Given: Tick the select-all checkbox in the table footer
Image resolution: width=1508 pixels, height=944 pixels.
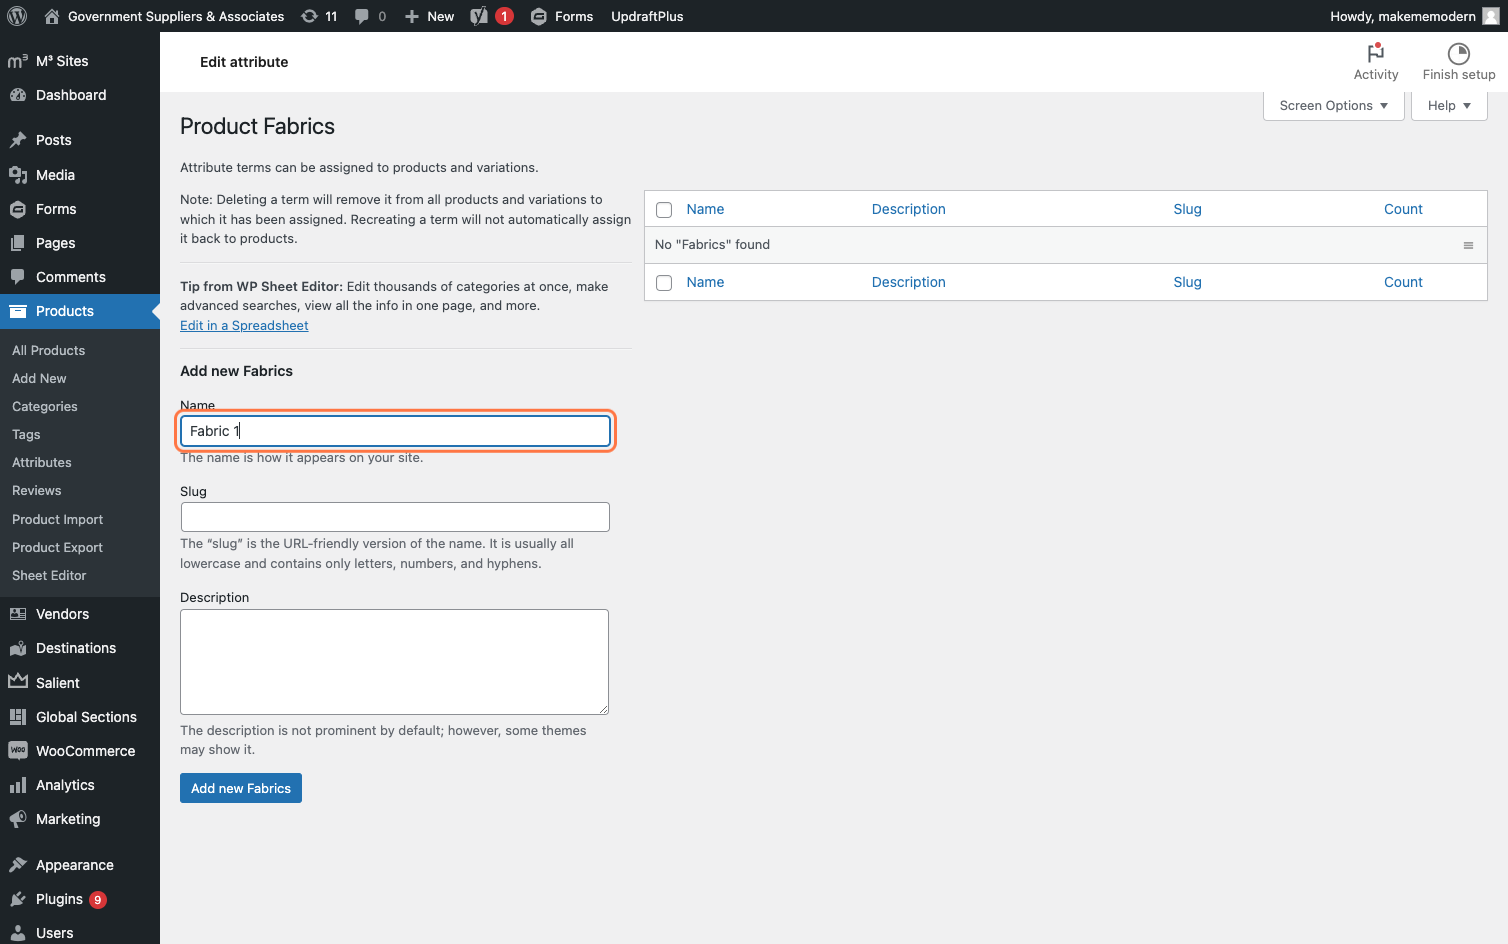Looking at the screenshot, I should point(664,283).
